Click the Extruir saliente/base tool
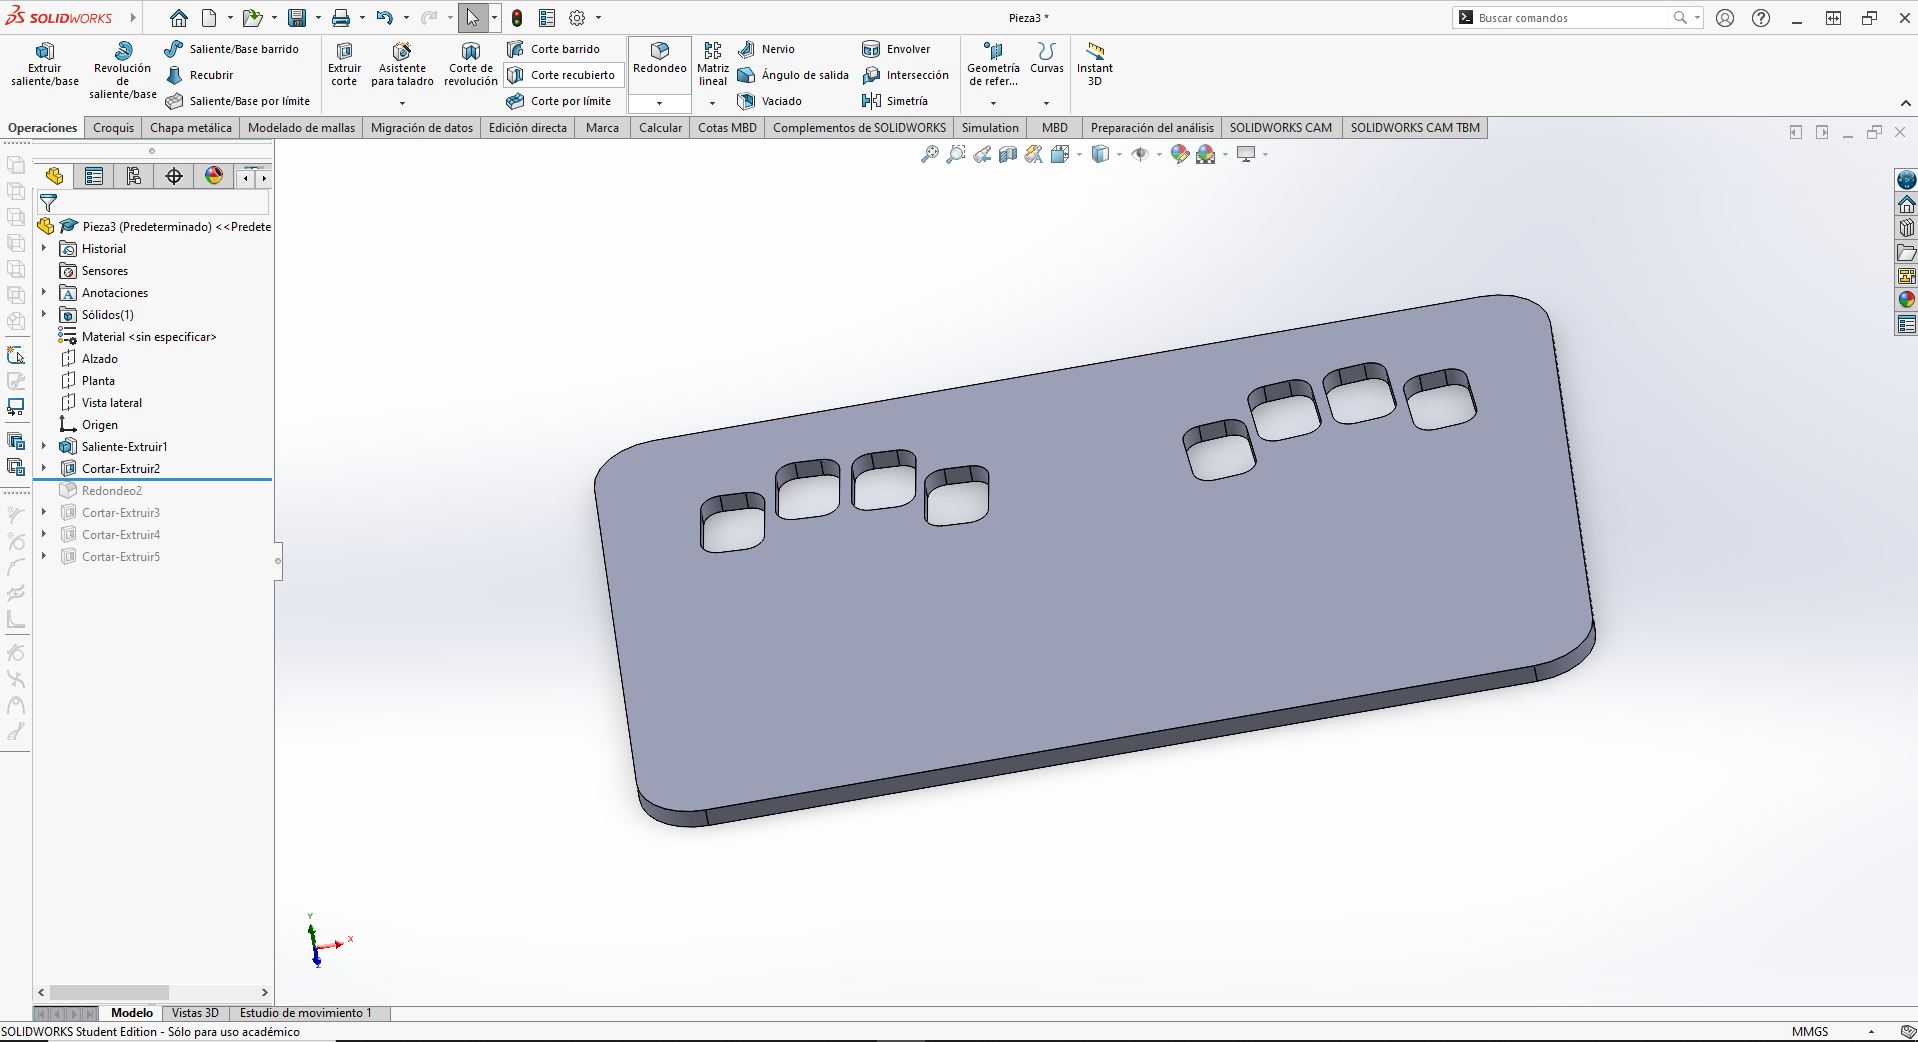1918x1042 pixels. 44,65
